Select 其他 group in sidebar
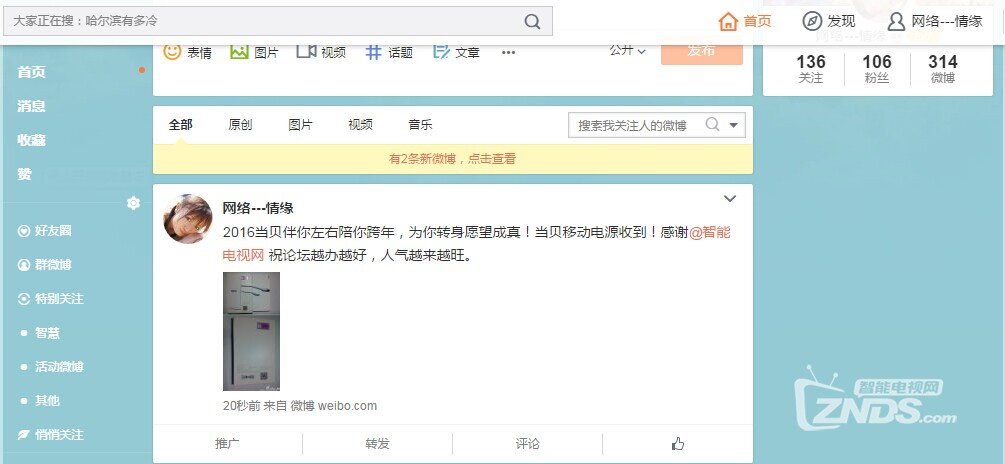Screen dimensions: 1005x464 pyautogui.click(x=47, y=401)
